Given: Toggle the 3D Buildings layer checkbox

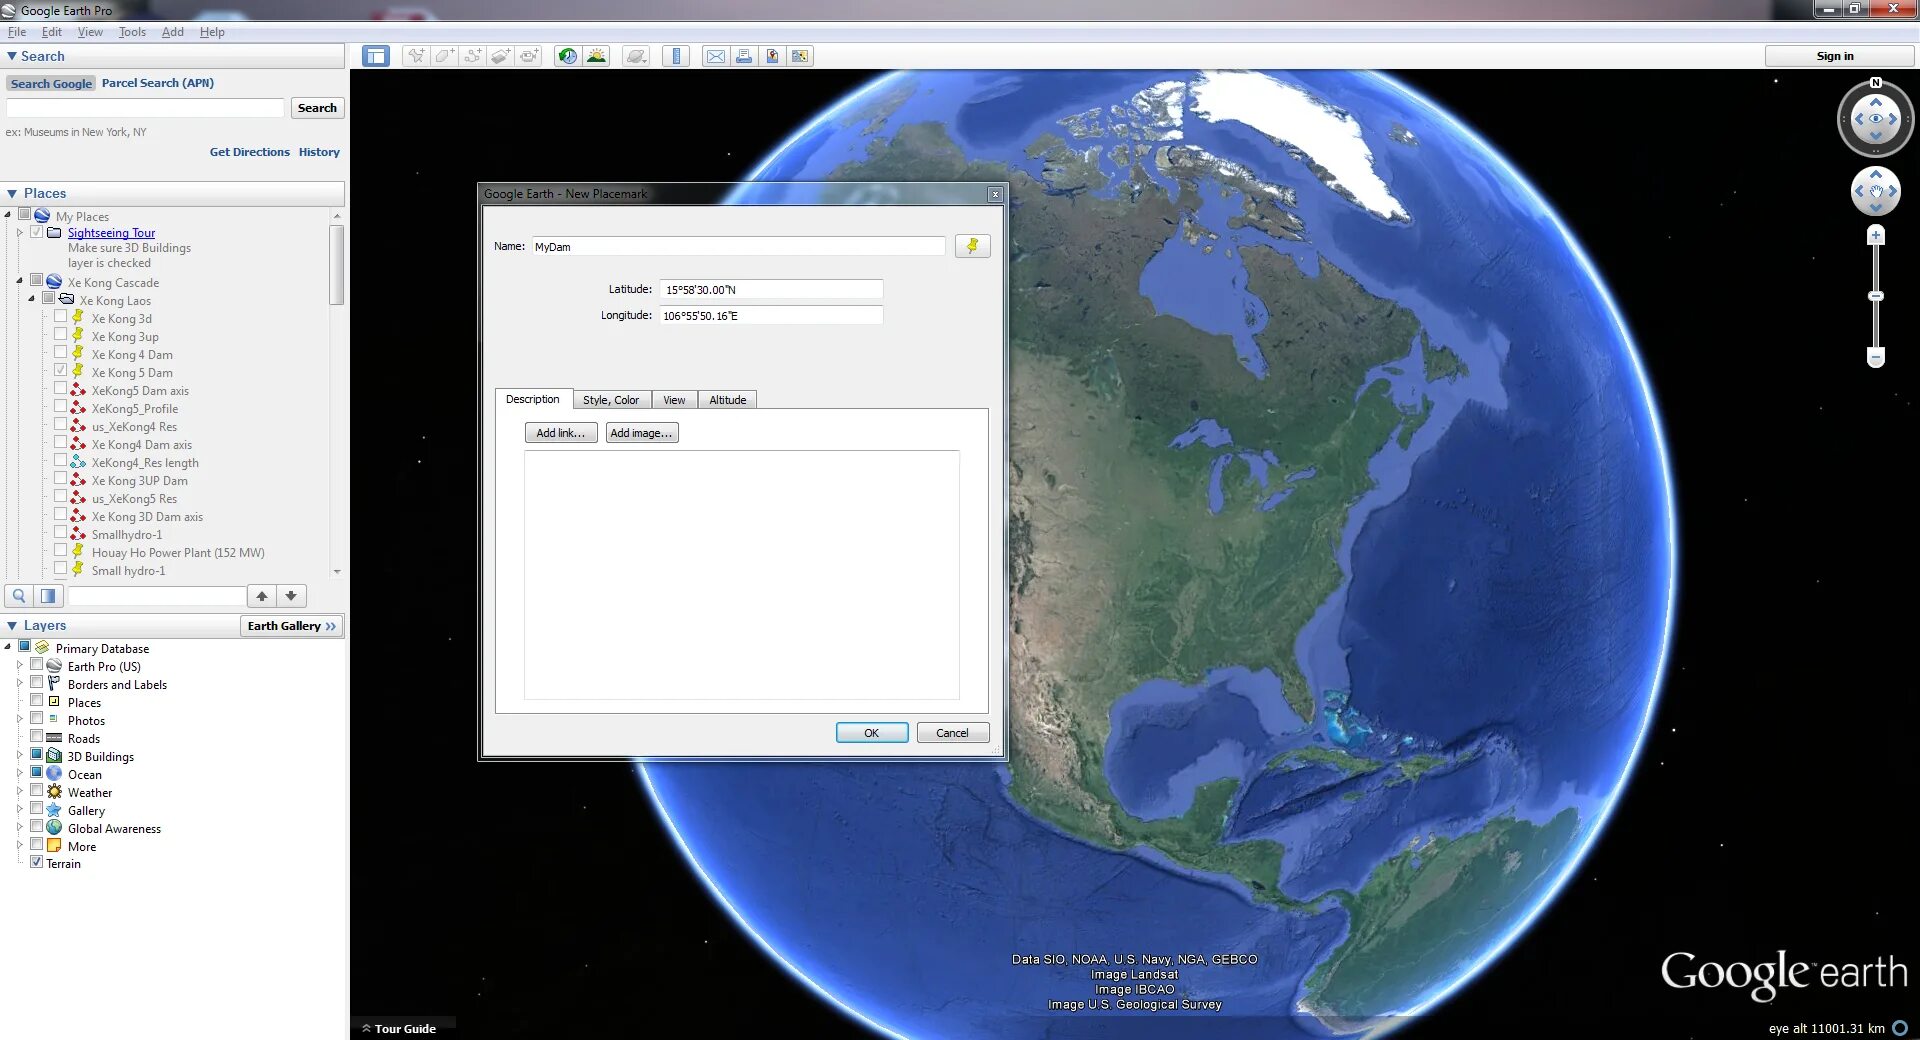Looking at the screenshot, I should point(36,755).
